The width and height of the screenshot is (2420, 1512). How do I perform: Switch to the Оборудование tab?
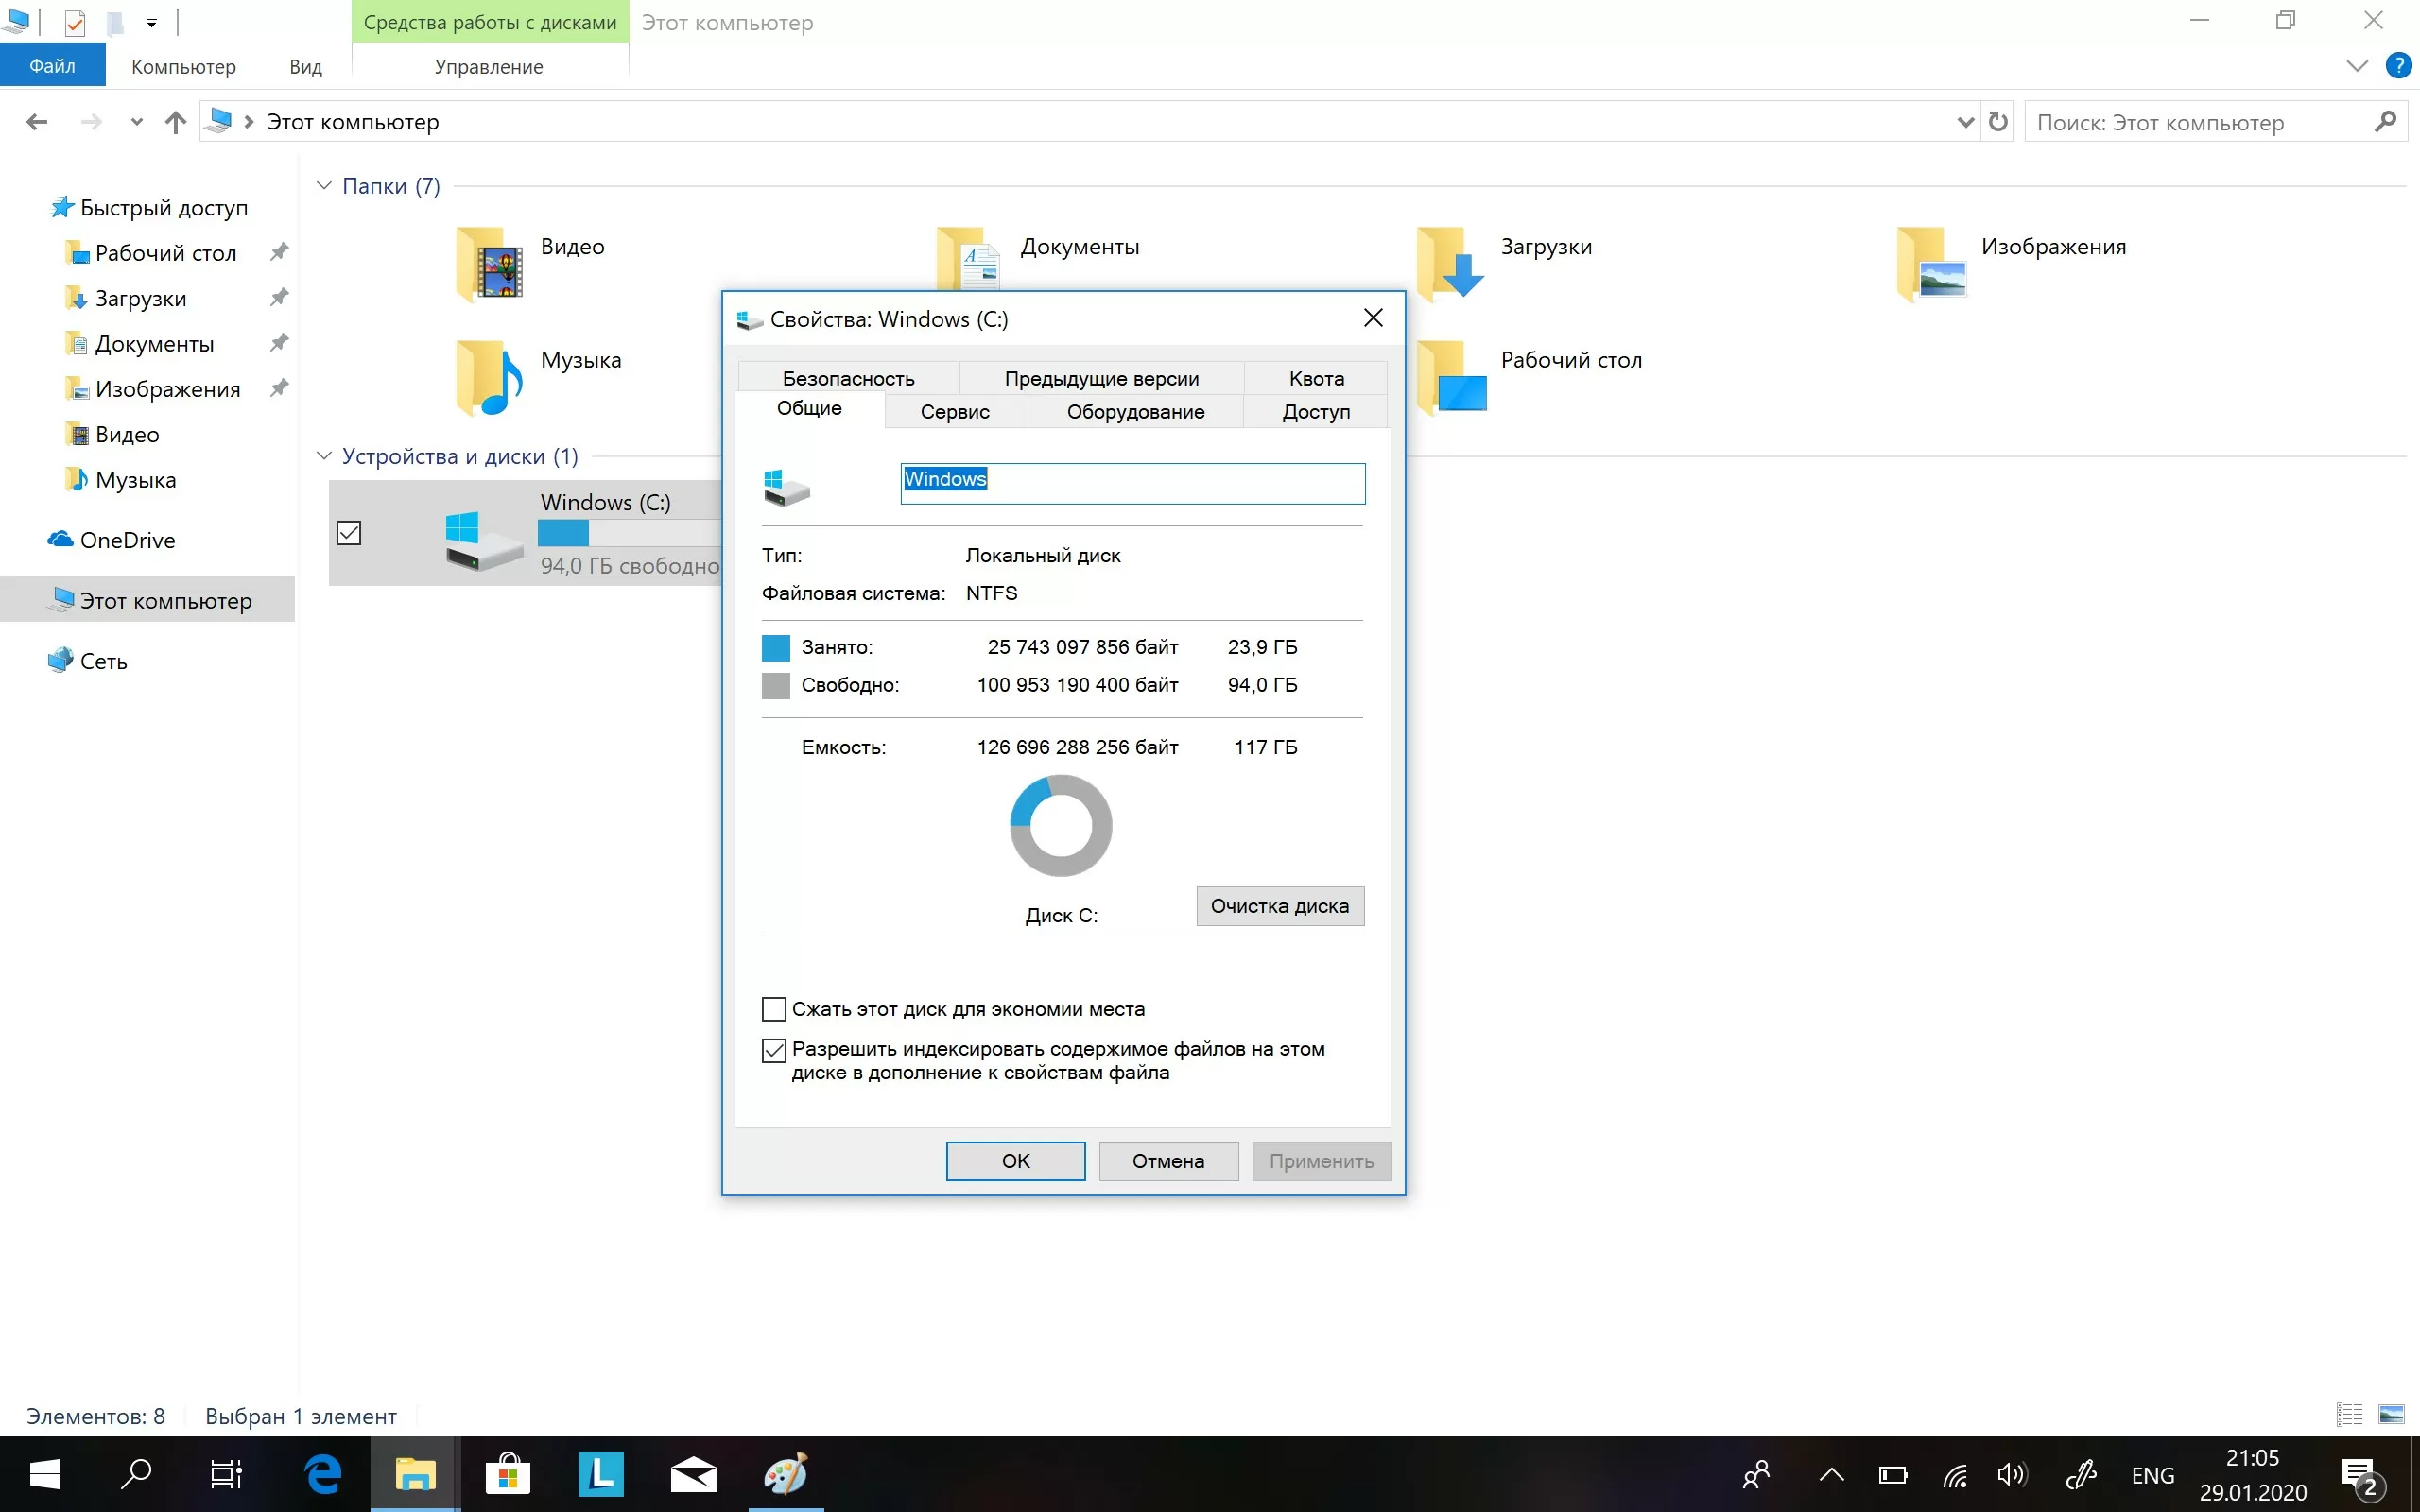[1135, 411]
